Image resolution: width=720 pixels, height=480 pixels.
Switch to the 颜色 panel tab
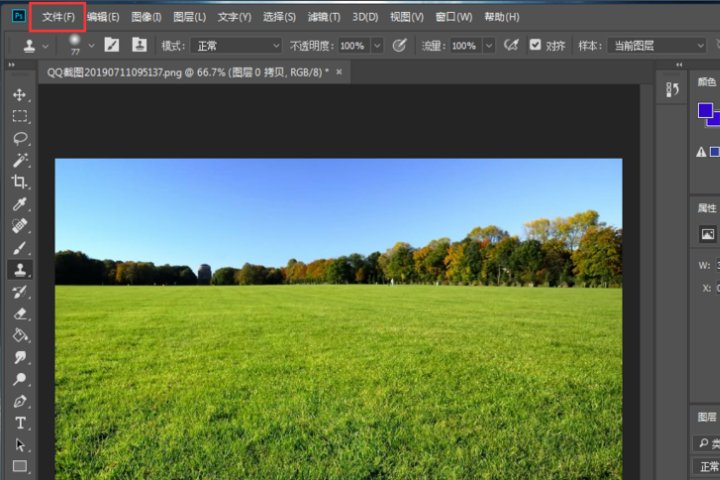click(707, 82)
